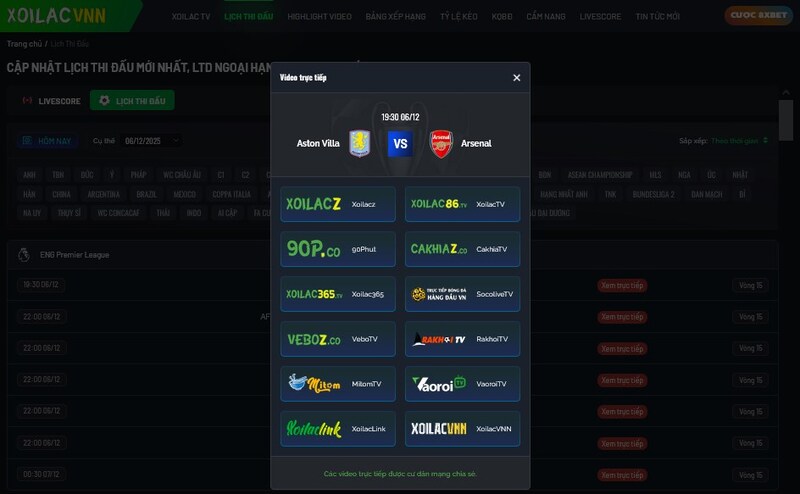Open the Bảng xếp hạng menu item
This screenshot has height=494, width=800.
pos(396,17)
